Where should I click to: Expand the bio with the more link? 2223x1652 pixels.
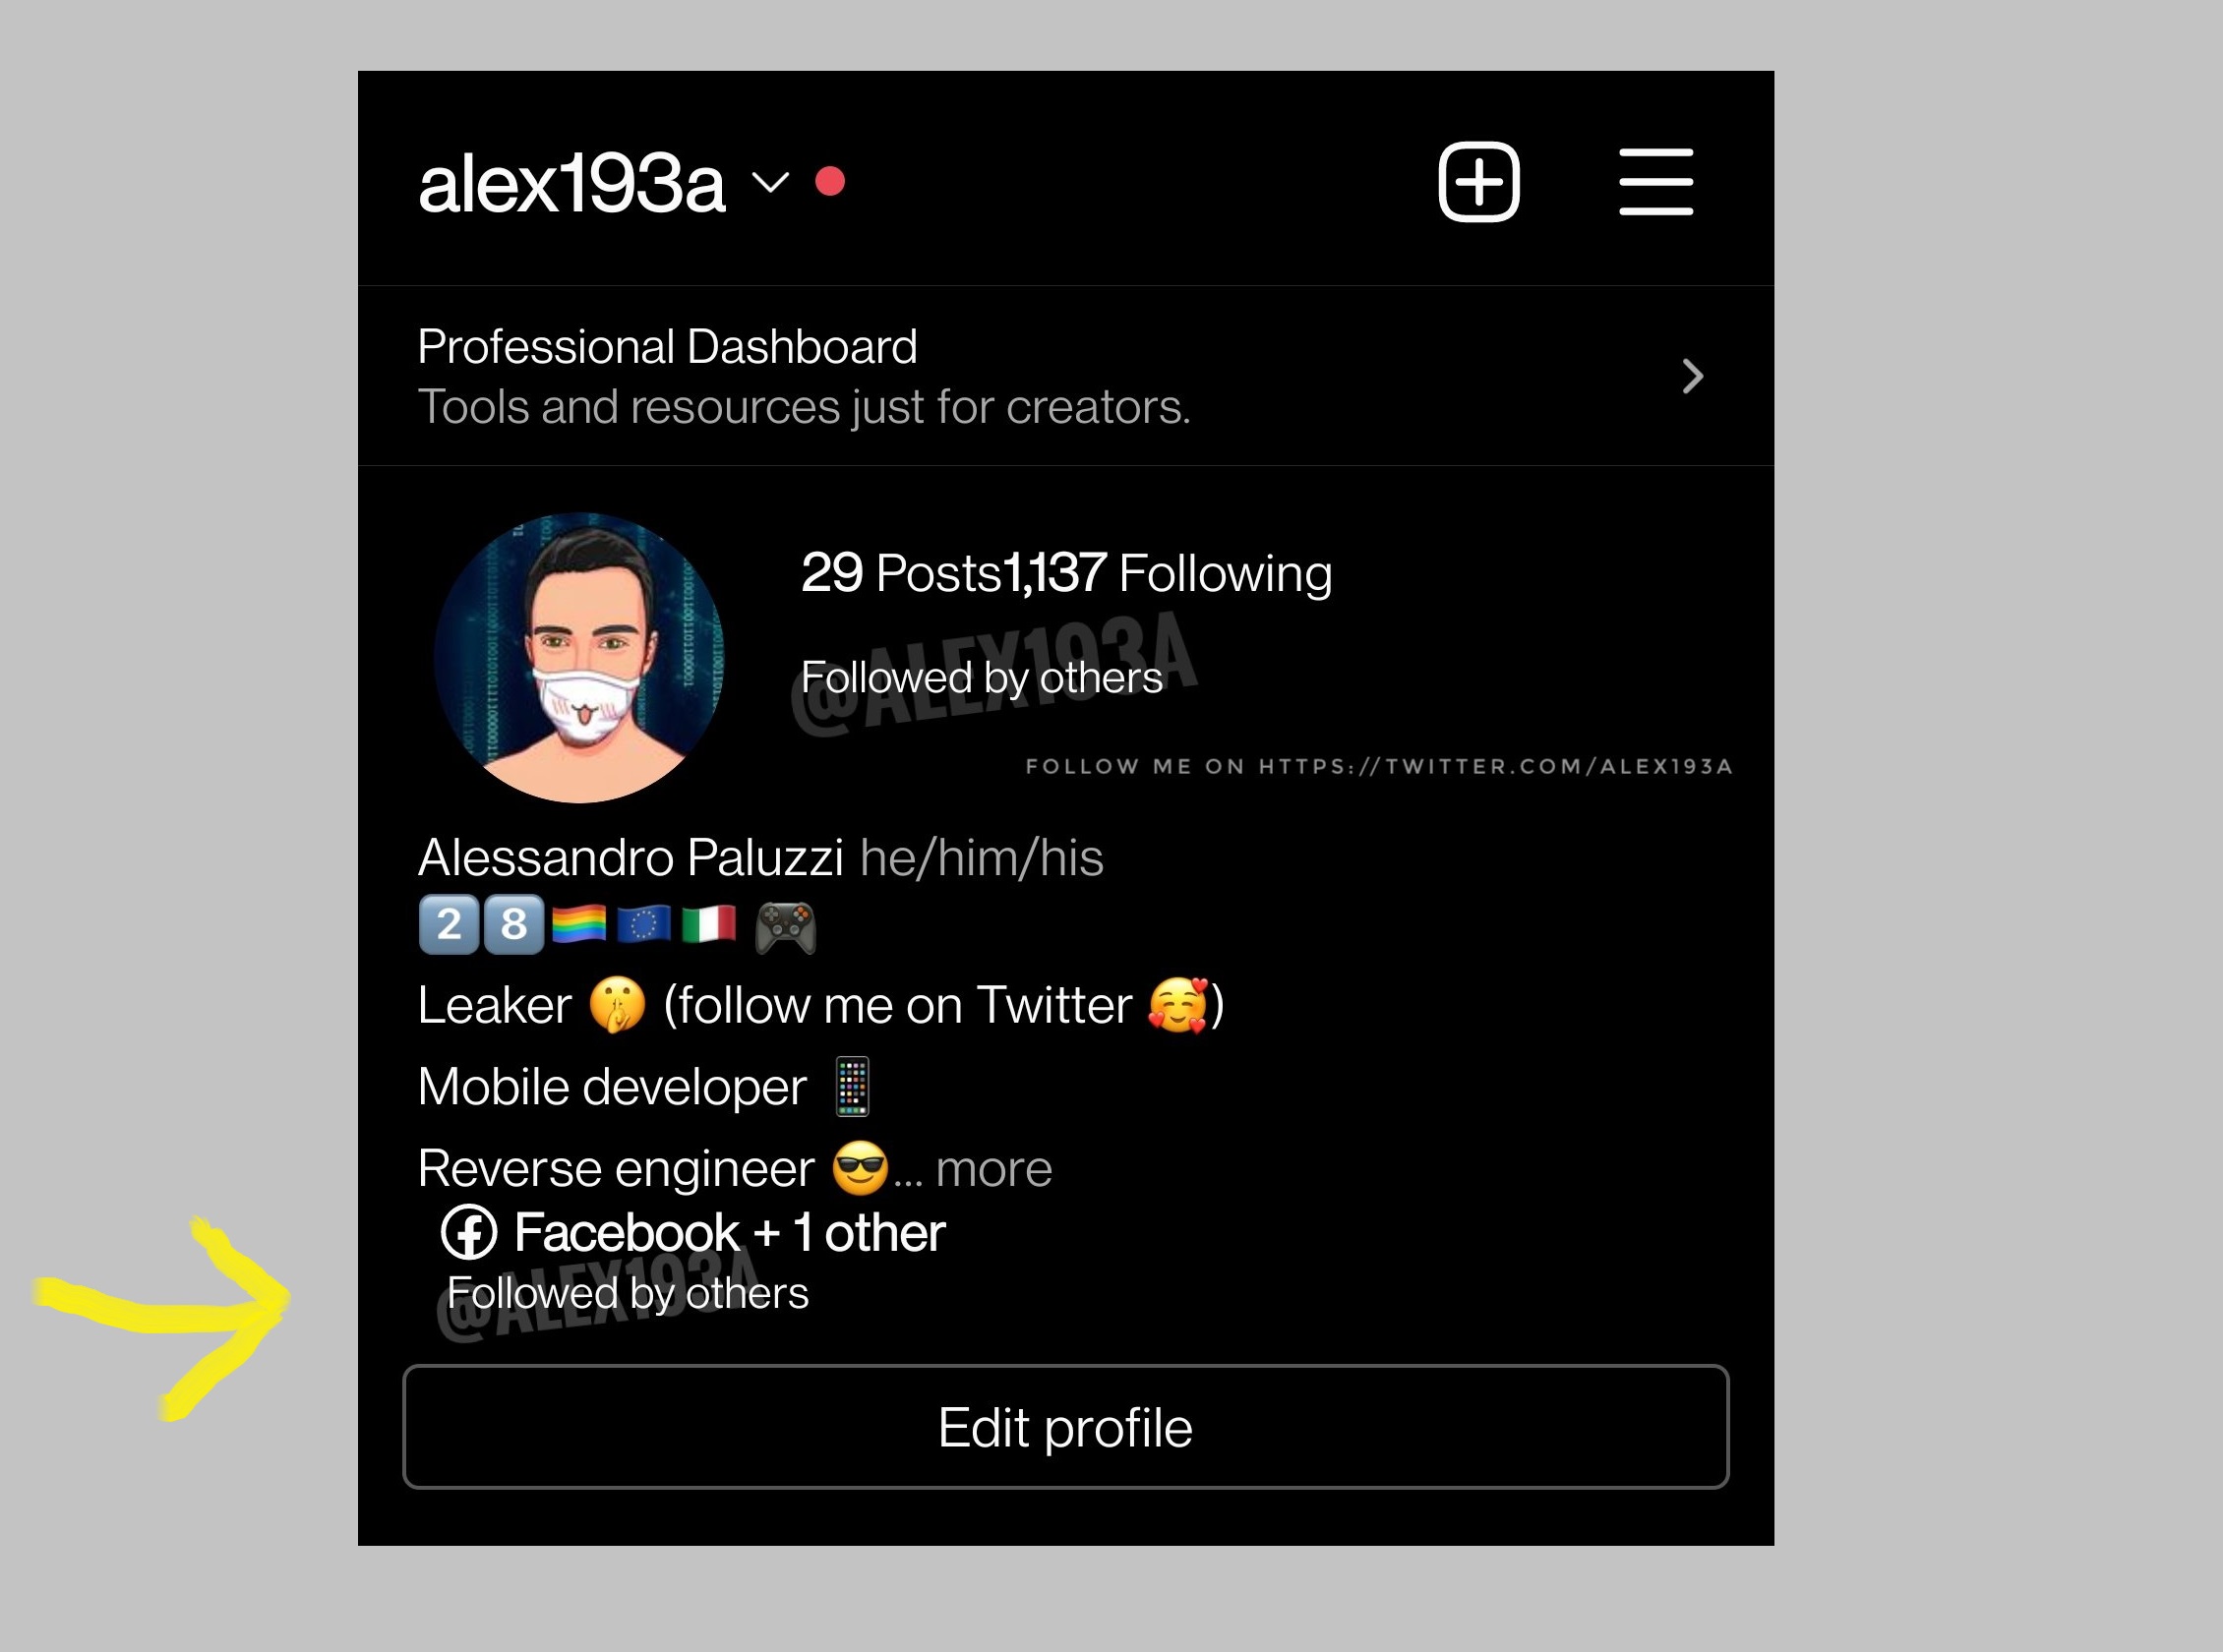(x=993, y=1168)
